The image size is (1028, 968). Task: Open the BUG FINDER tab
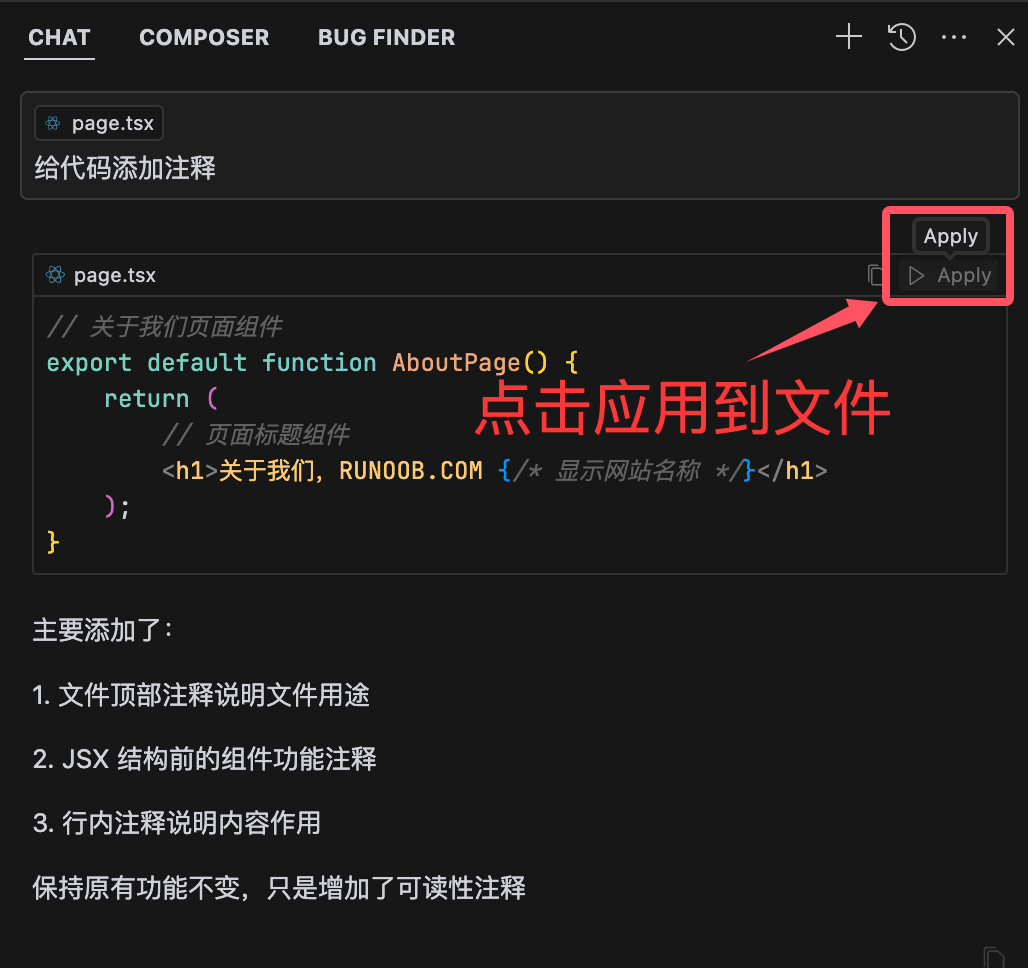(386, 38)
